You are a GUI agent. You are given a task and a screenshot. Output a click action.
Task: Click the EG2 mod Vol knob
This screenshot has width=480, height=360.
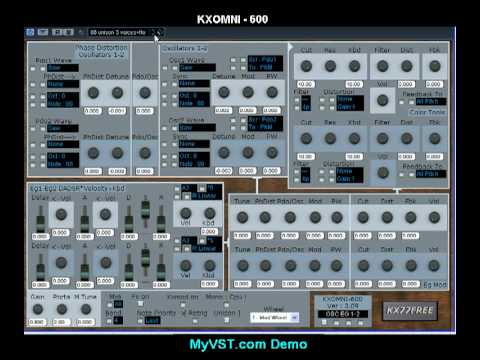434,266
